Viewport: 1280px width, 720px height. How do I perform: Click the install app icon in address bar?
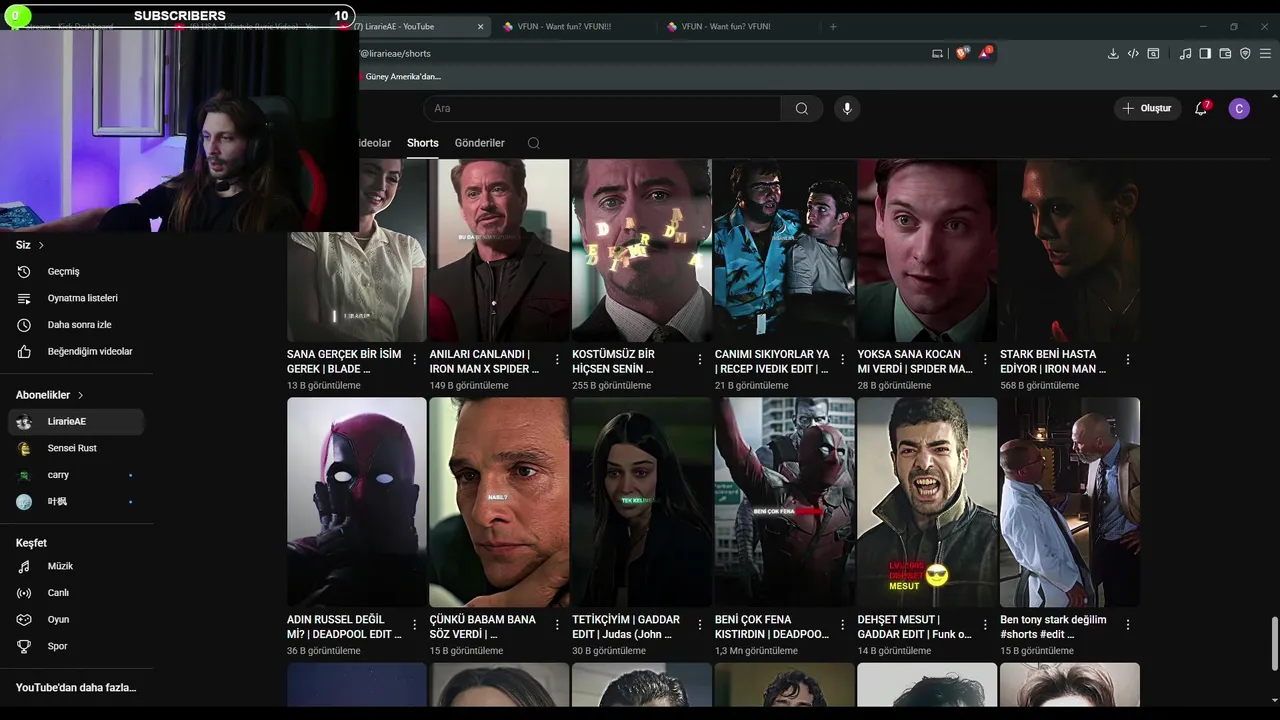tap(937, 53)
